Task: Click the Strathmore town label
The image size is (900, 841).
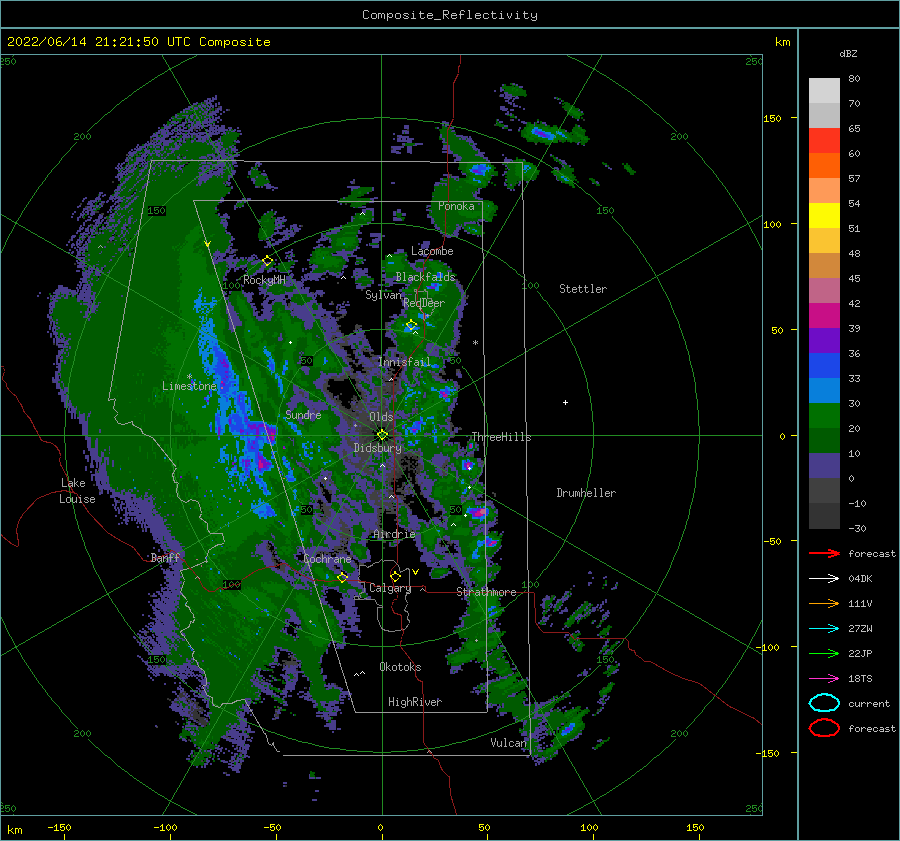Action: [x=486, y=592]
